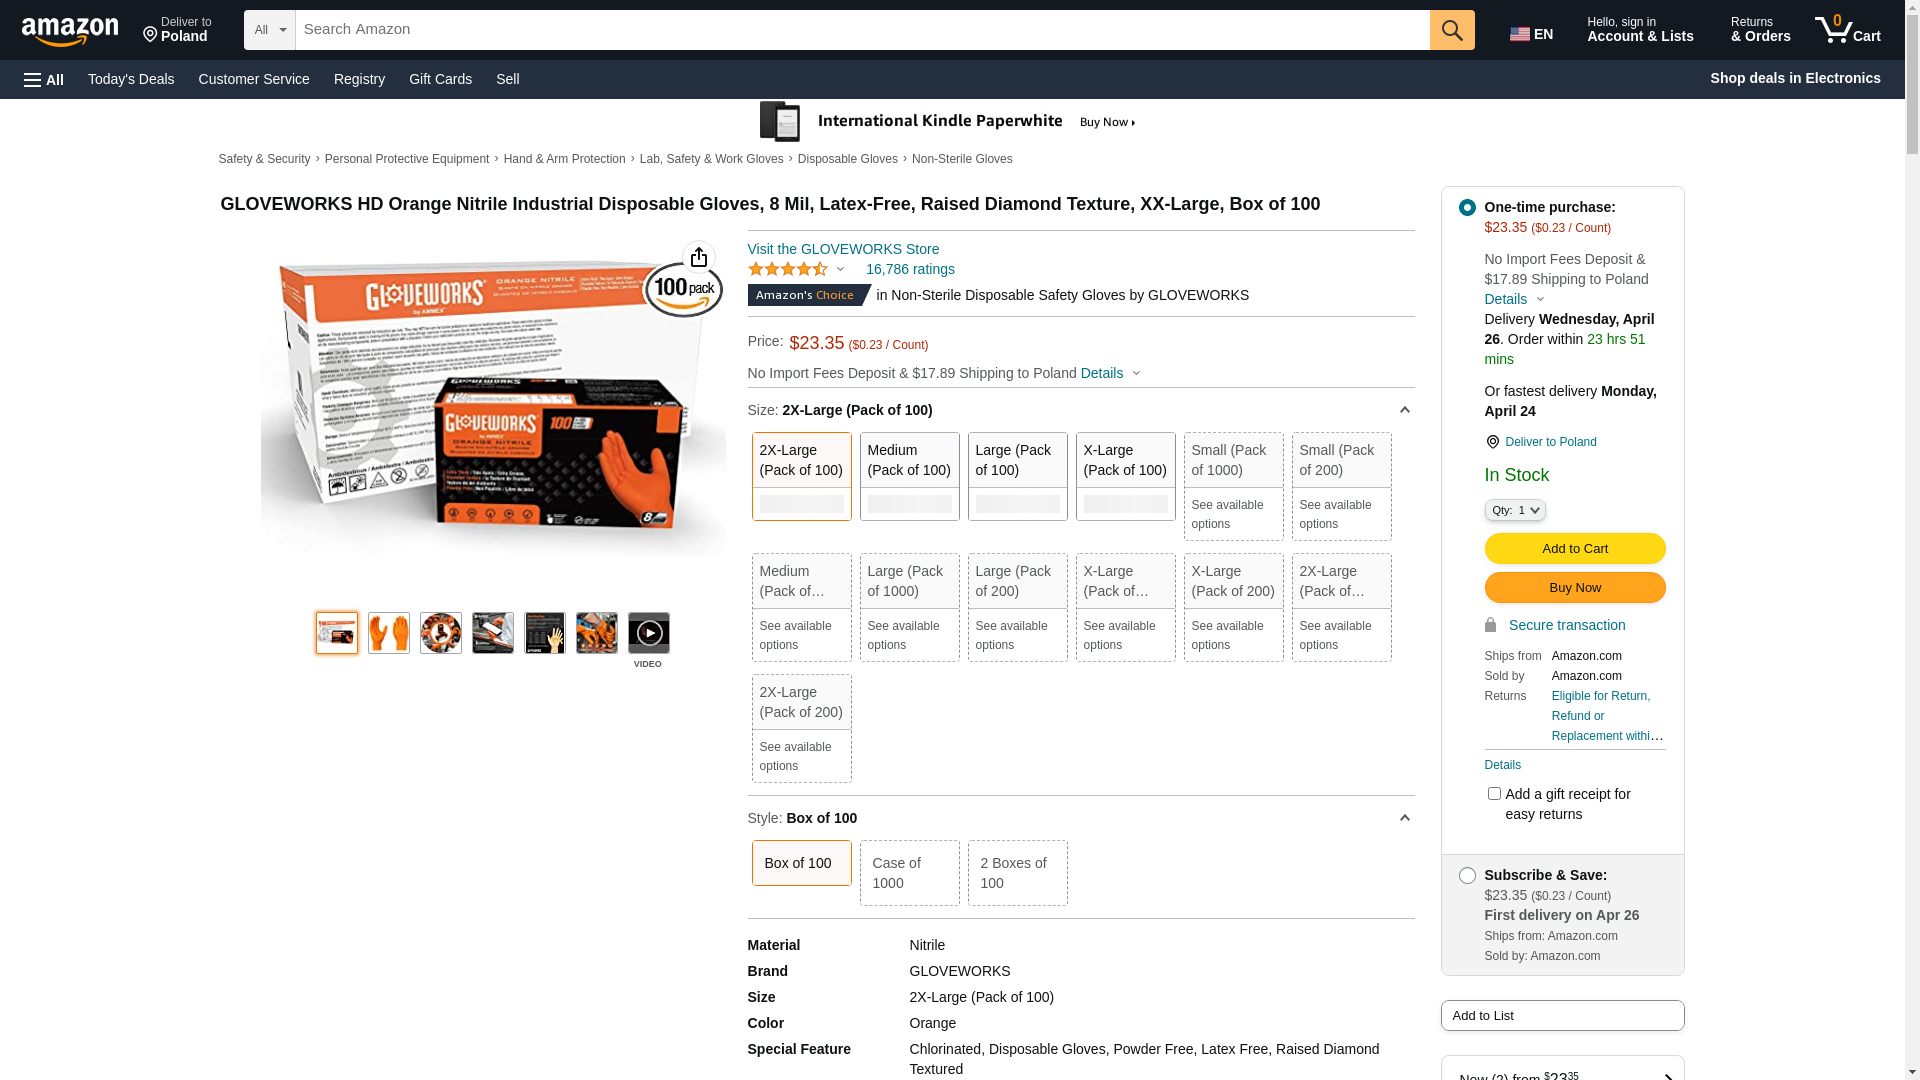This screenshot has height=1080, width=1920.
Task: Collapse the Size options section
Action: coord(1404,410)
